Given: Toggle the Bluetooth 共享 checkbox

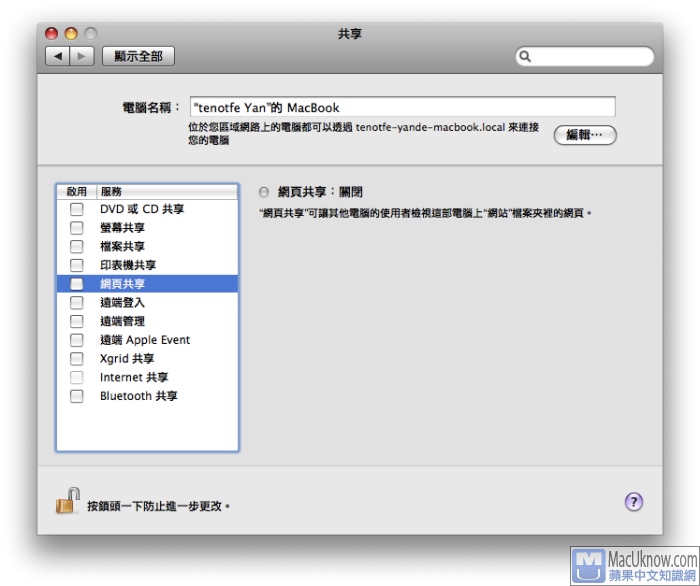Looking at the screenshot, I should (x=77, y=396).
